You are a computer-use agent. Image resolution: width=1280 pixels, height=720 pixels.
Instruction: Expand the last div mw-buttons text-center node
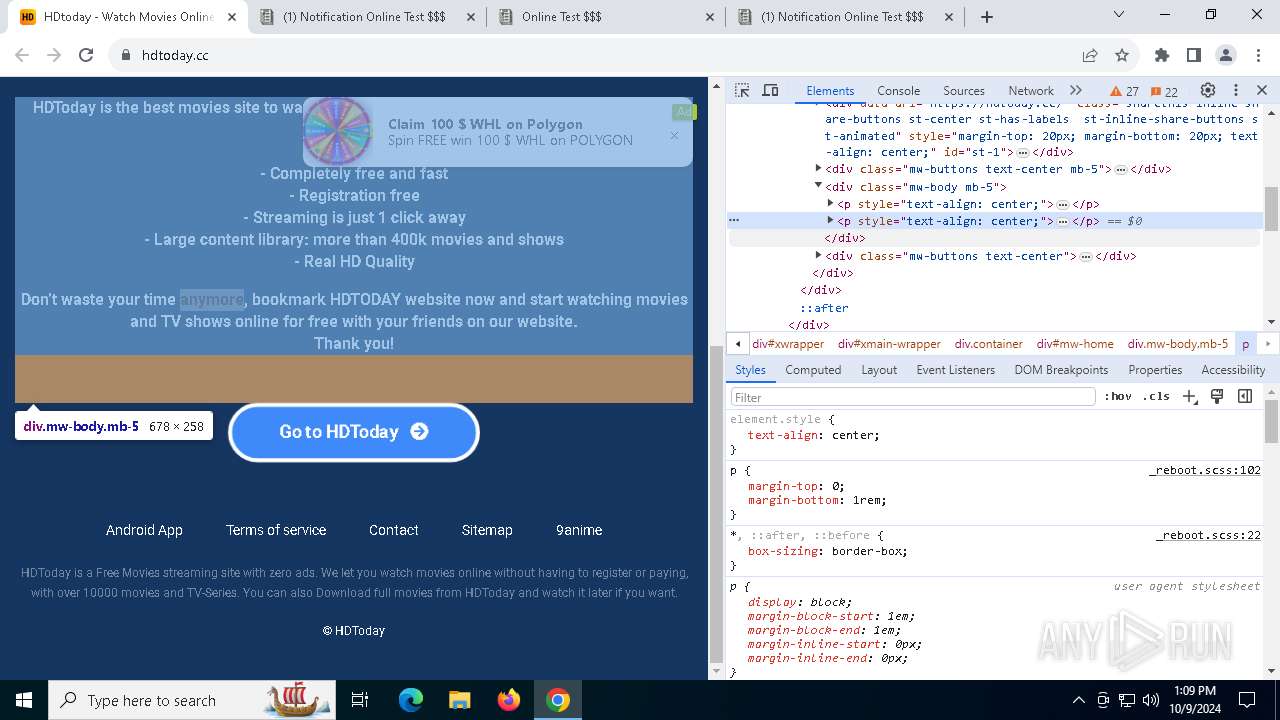tap(818, 256)
